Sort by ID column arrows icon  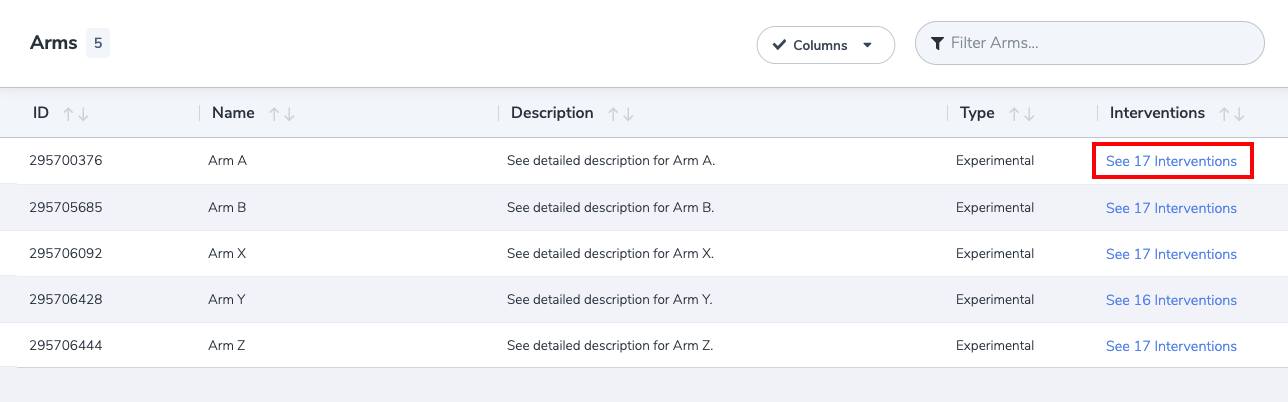tap(76, 114)
